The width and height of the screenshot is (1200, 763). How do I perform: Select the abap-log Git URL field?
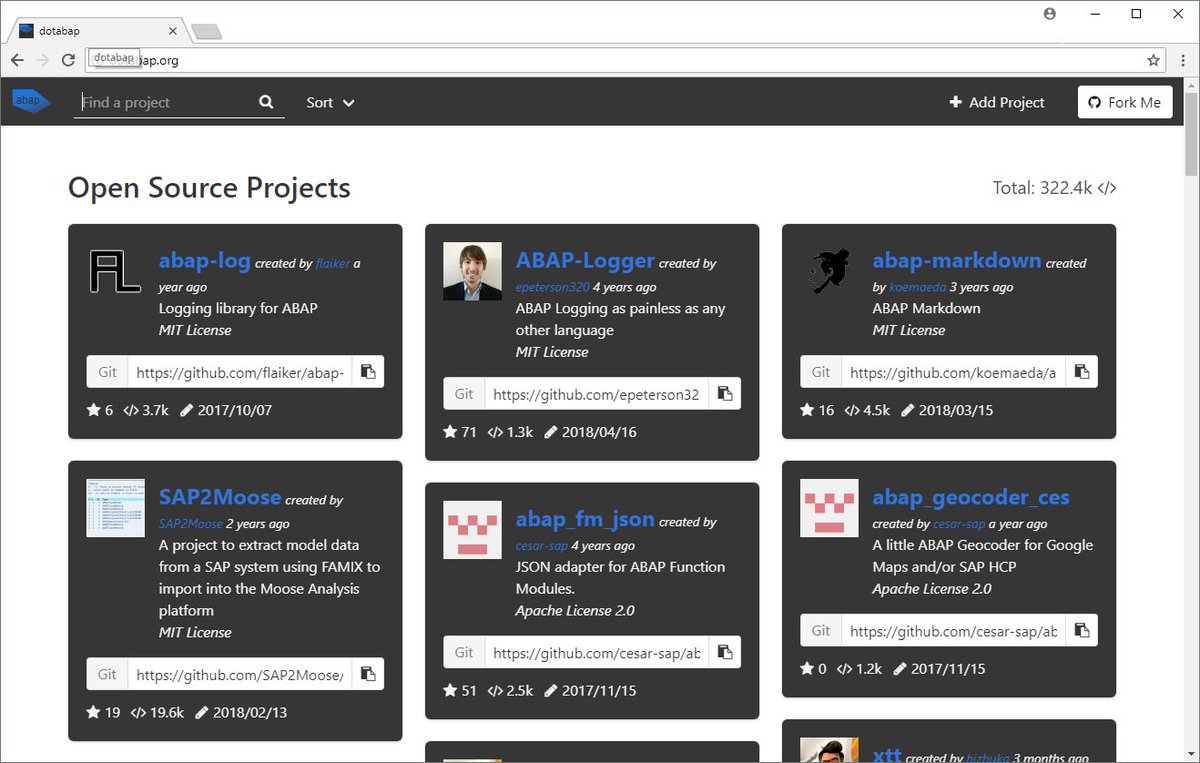point(240,372)
